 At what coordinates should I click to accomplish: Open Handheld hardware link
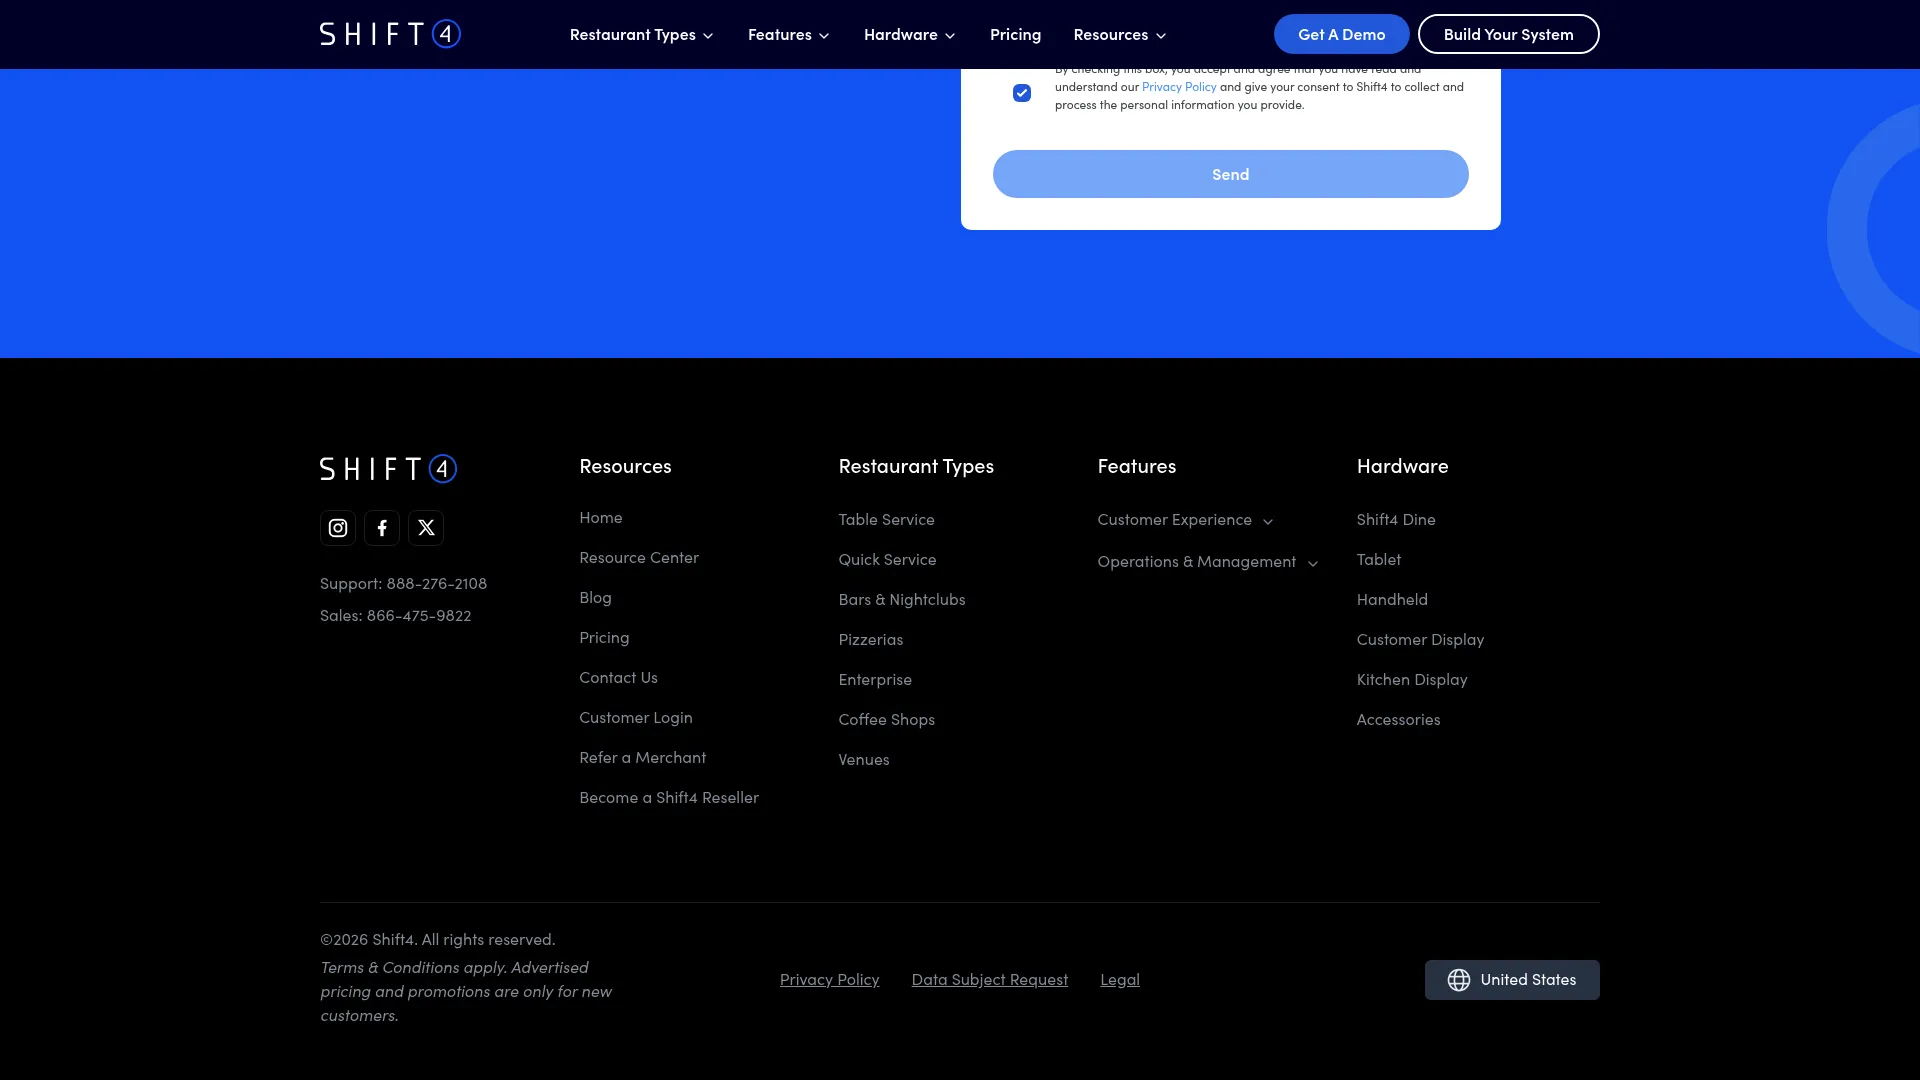point(1392,600)
